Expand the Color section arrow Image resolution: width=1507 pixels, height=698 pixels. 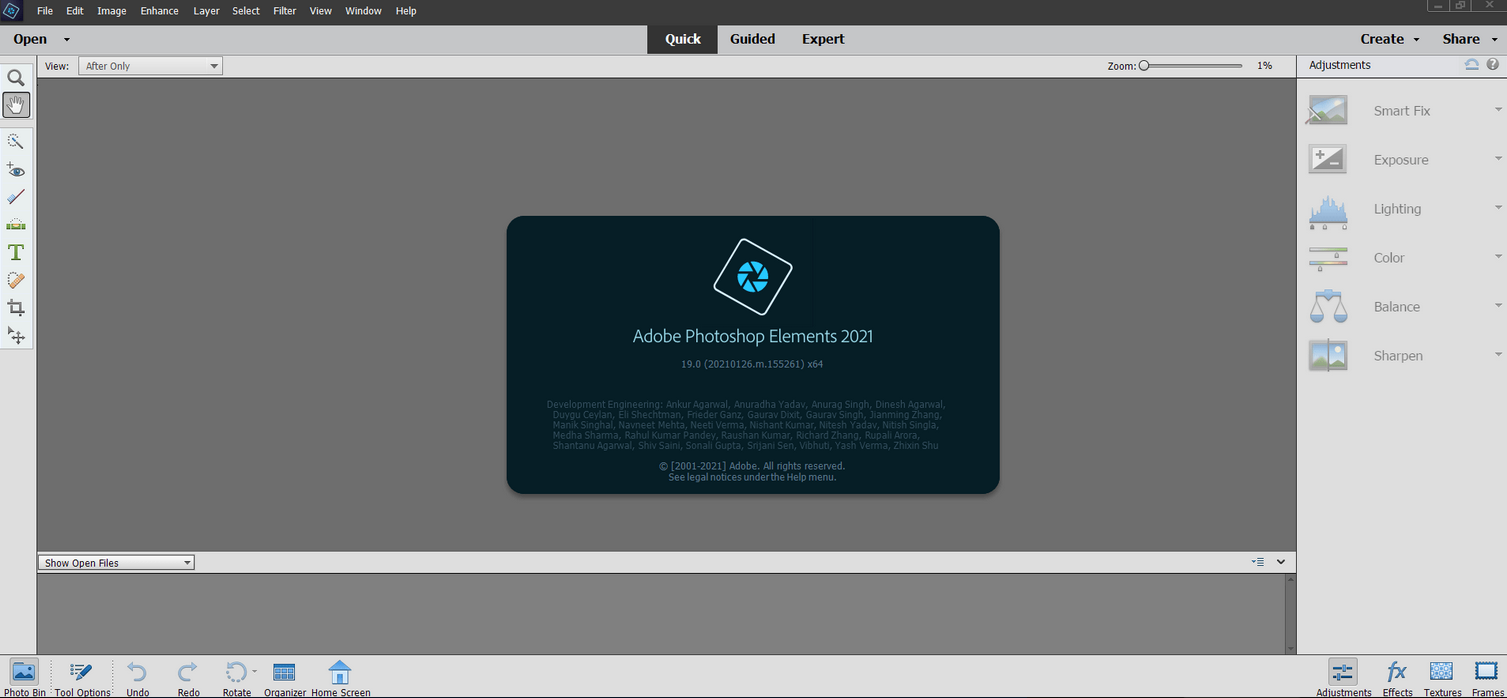click(x=1498, y=256)
